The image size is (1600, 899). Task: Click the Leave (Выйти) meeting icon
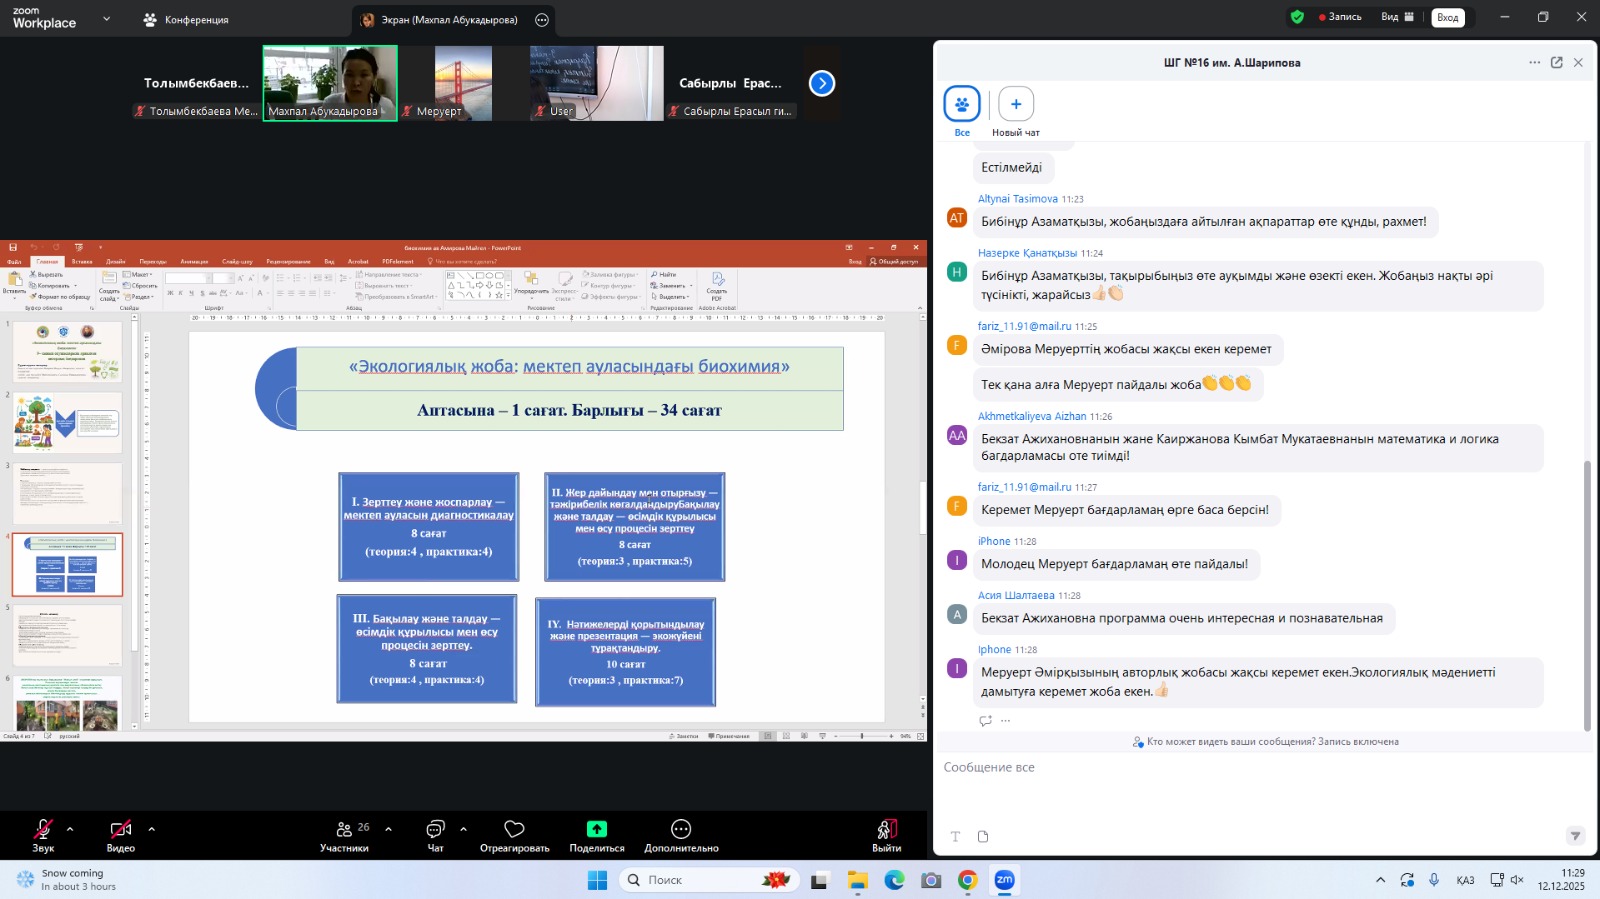(x=886, y=829)
